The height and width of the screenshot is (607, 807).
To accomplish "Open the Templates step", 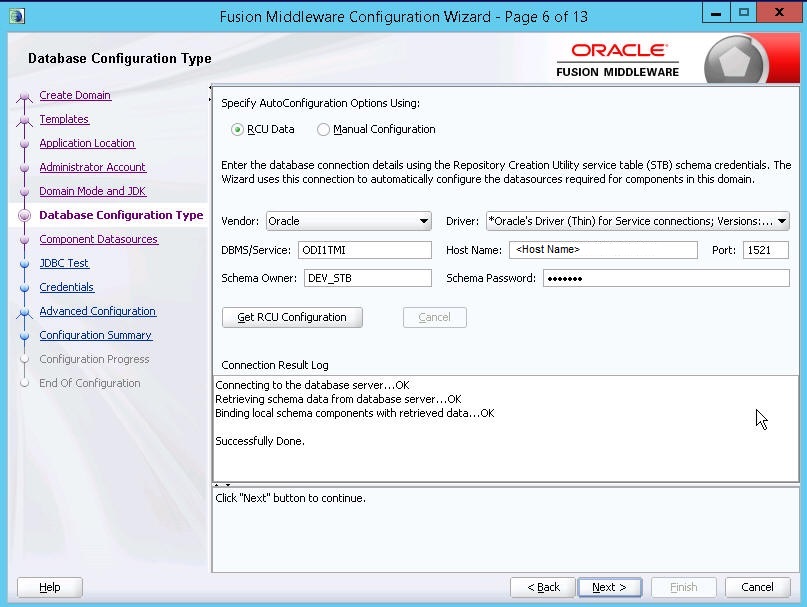I will 64,119.
